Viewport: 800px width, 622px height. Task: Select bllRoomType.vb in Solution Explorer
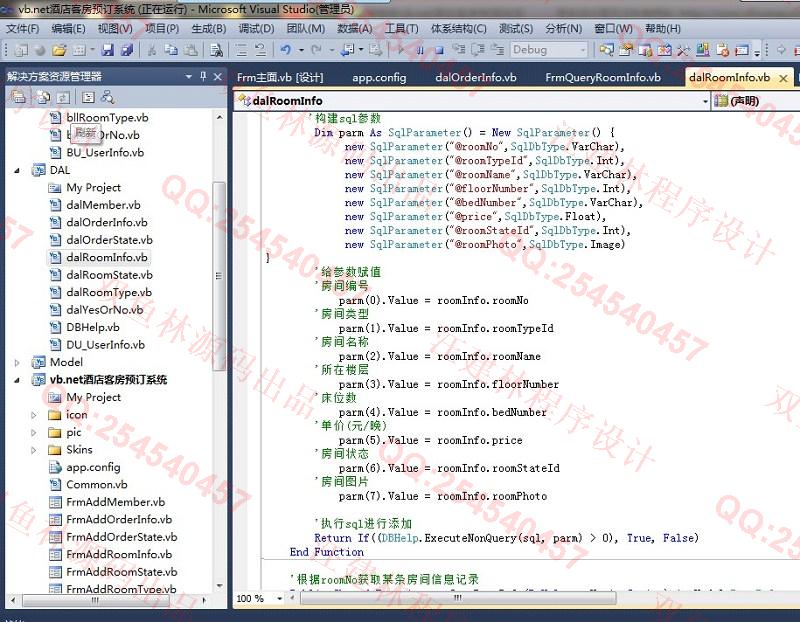click(107, 117)
